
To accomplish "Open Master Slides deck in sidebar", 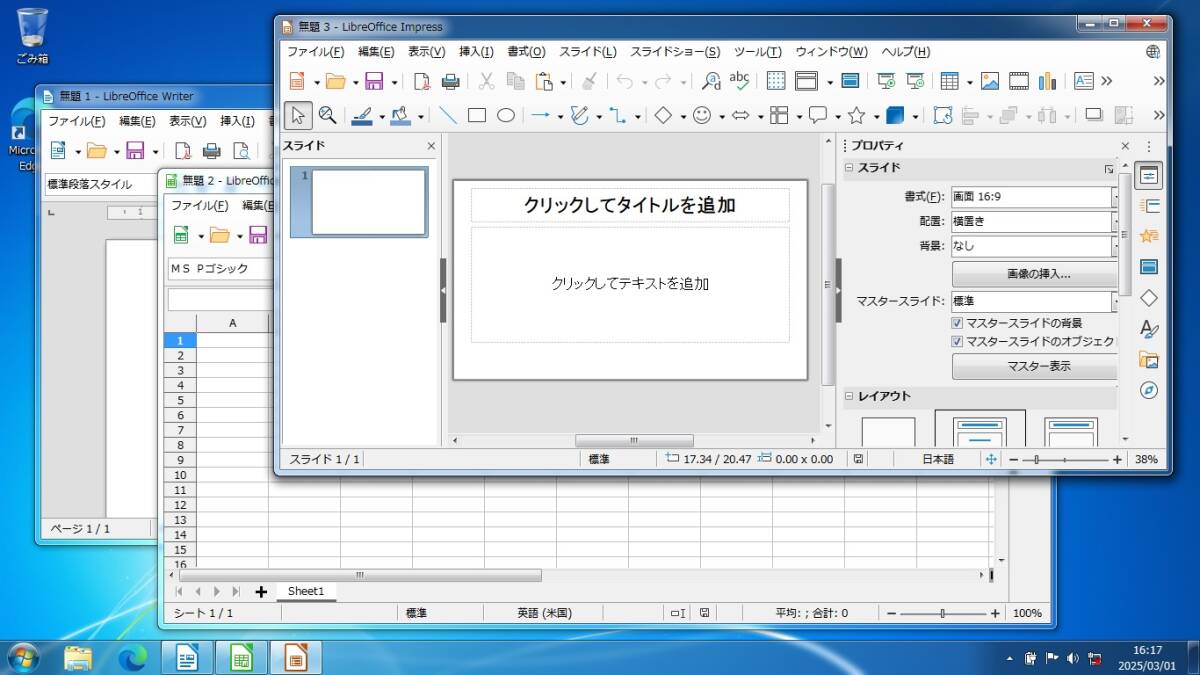I will coord(1149,267).
